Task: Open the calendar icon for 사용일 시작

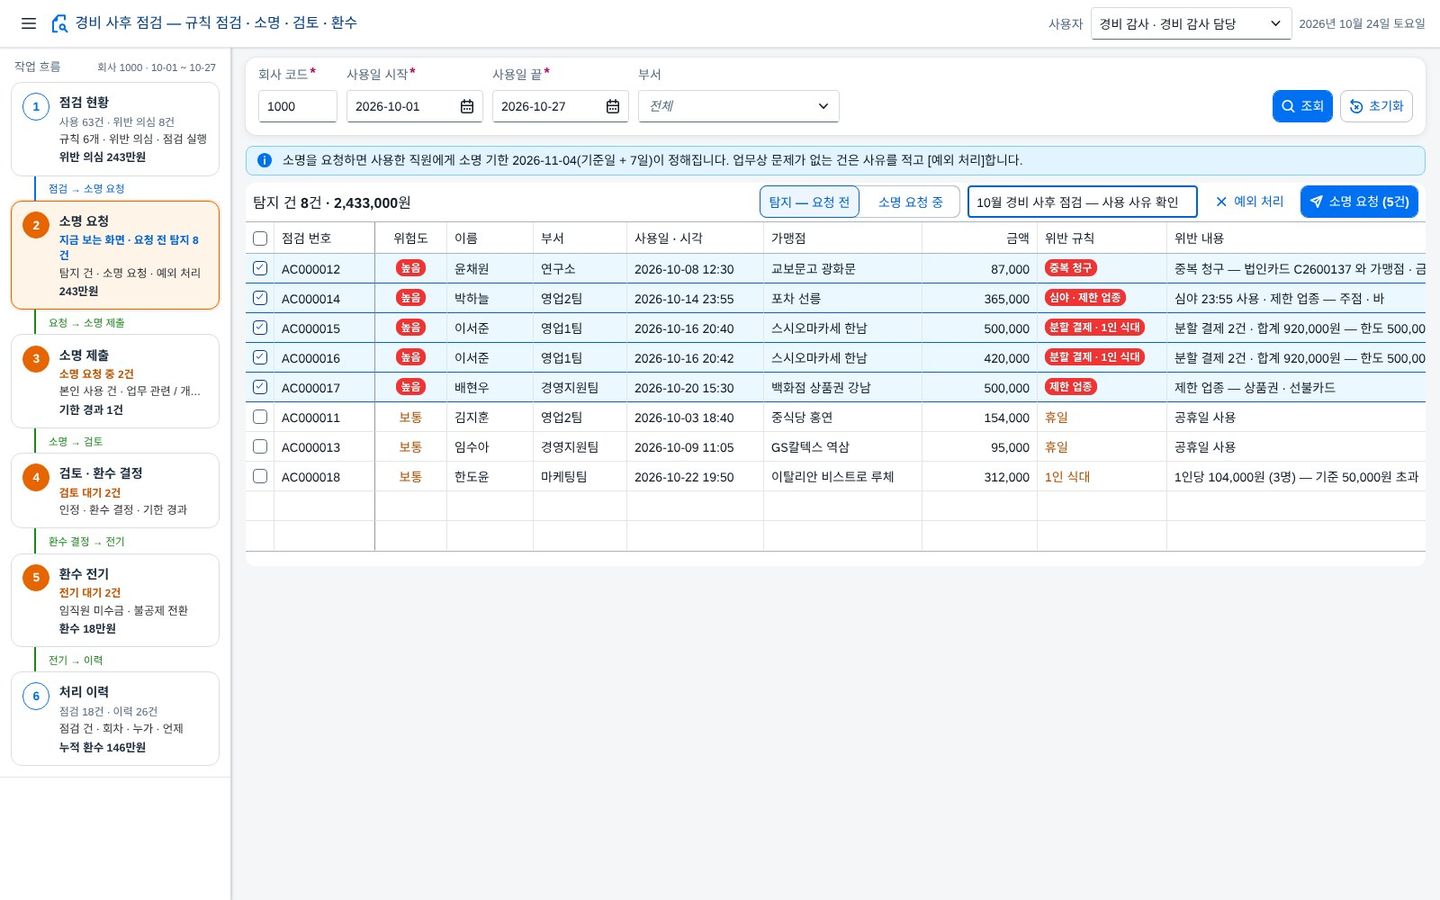Action: (x=467, y=106)
